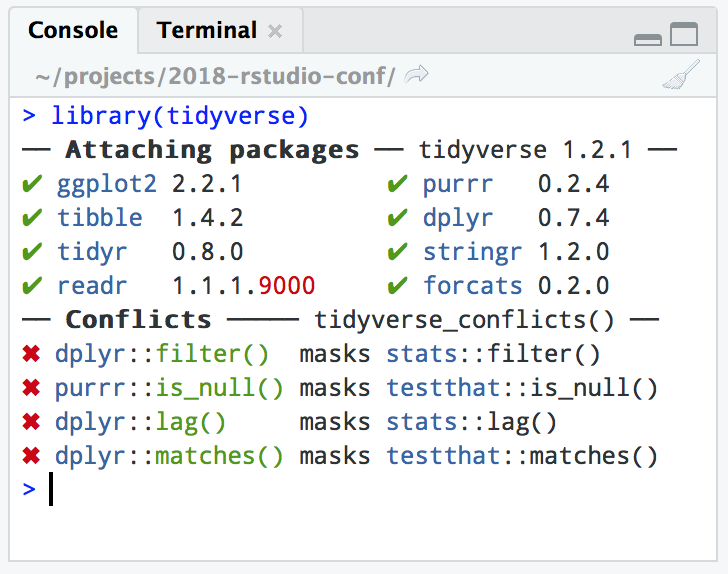The image size is (728, 574).
Task: Minimize the console pane
Action: coord(648,40)
